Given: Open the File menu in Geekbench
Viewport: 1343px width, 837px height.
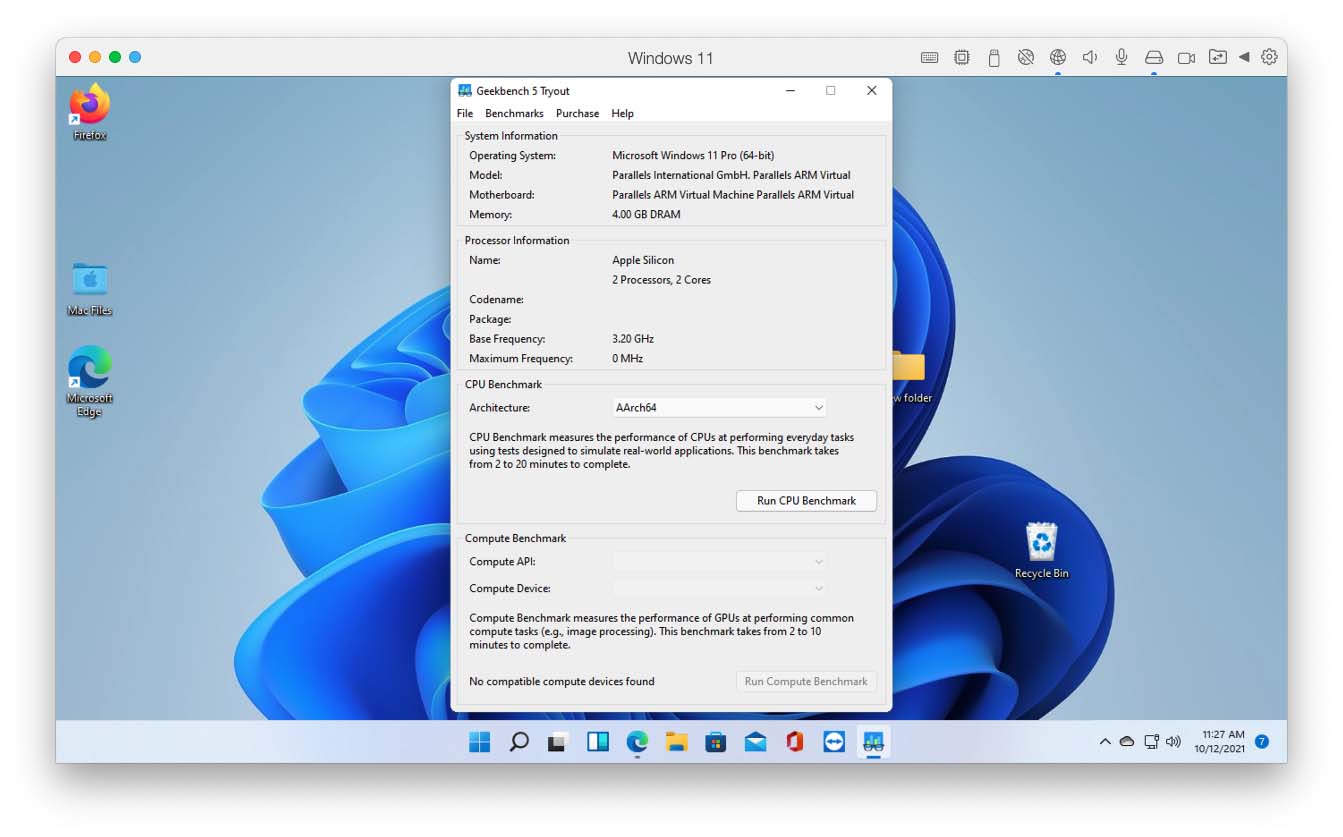Looking at the screenshot, I should 465,114.
